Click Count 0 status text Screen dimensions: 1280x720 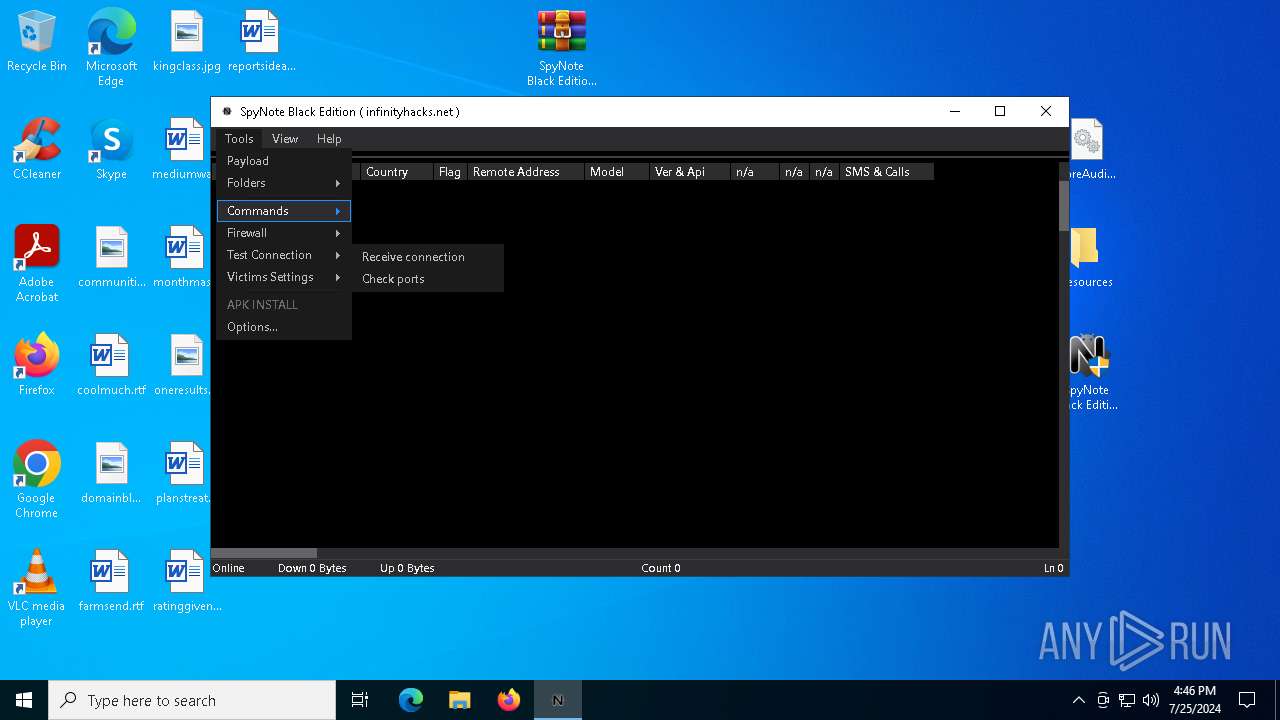[x=661, y=568]
